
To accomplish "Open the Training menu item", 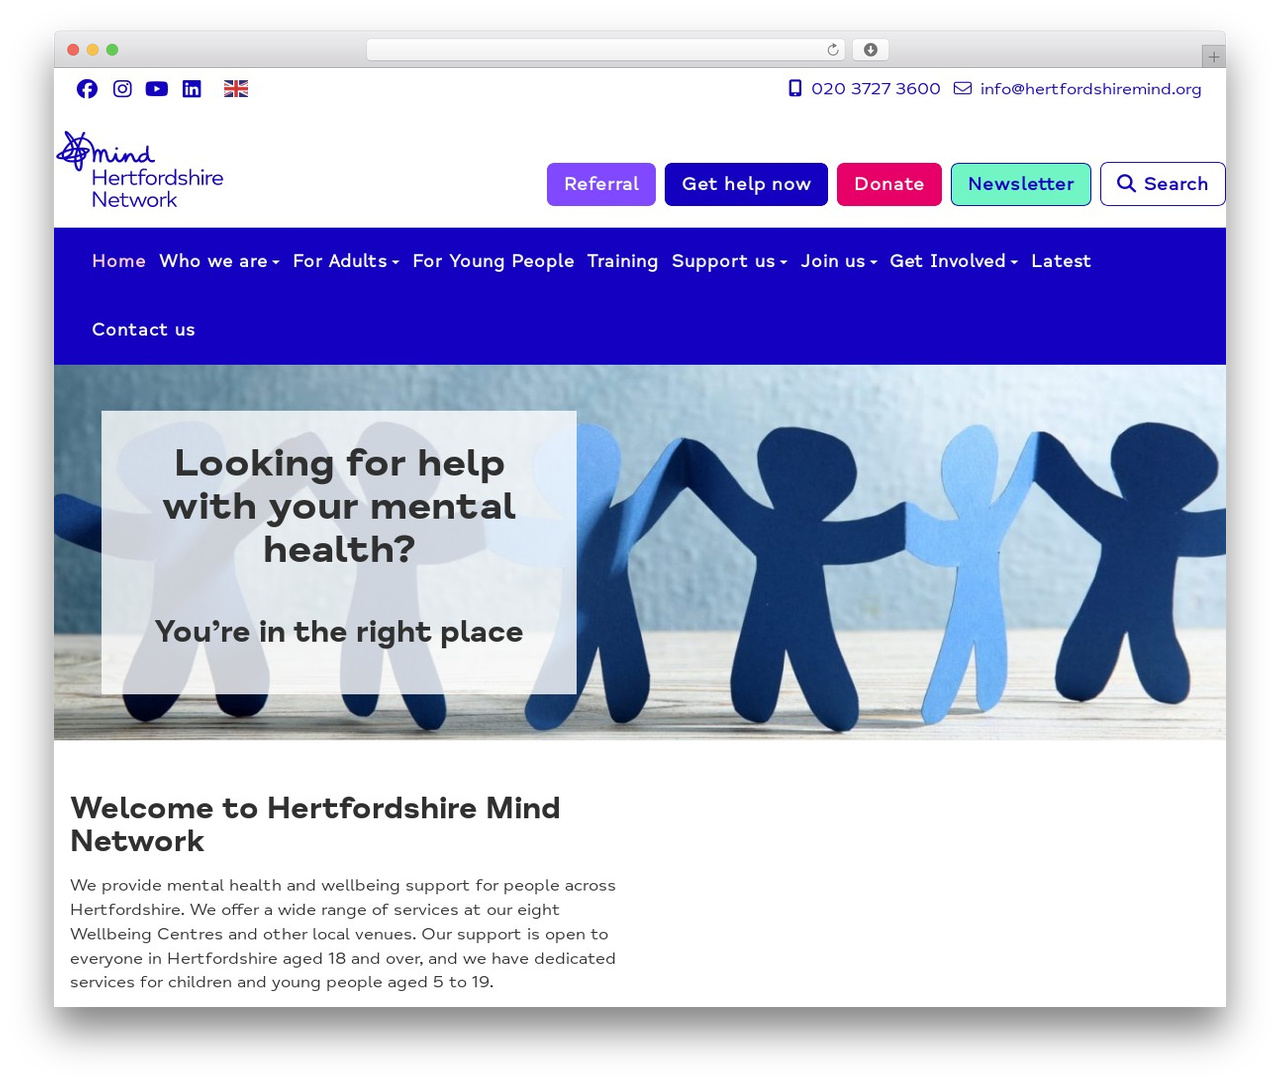I will click(x=623, y=261).
